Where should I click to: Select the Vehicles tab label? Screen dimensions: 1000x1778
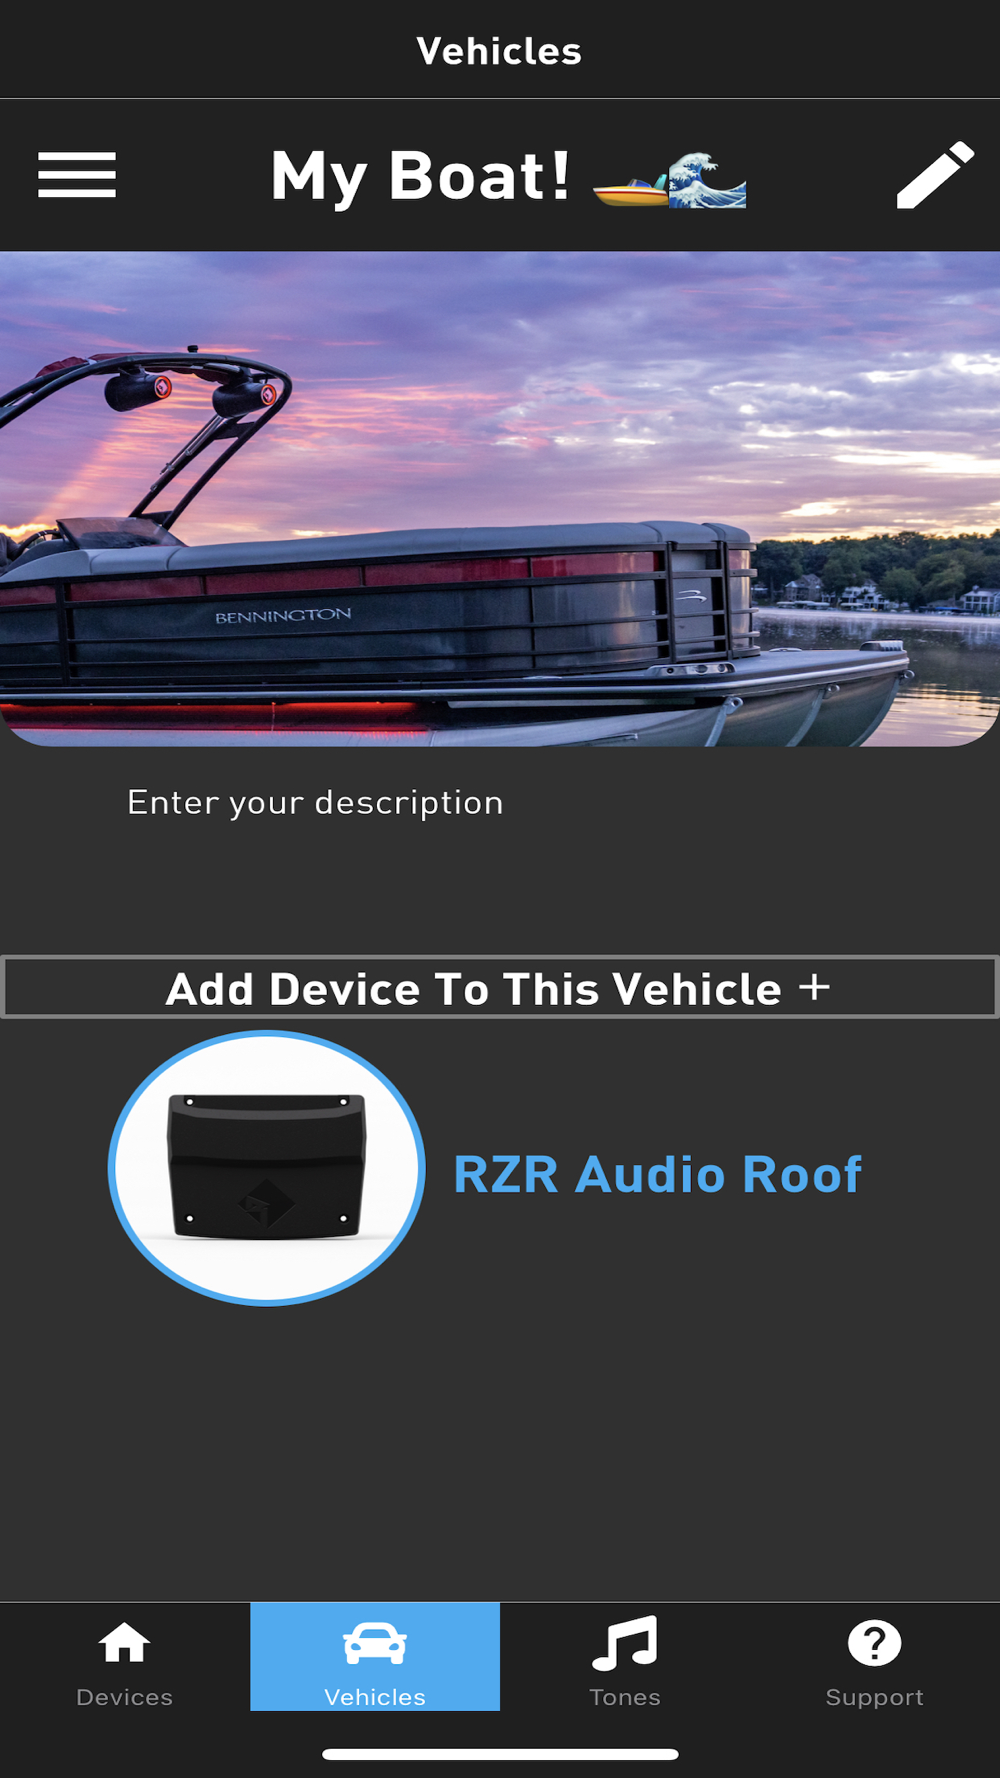(x=375, y=1697)
